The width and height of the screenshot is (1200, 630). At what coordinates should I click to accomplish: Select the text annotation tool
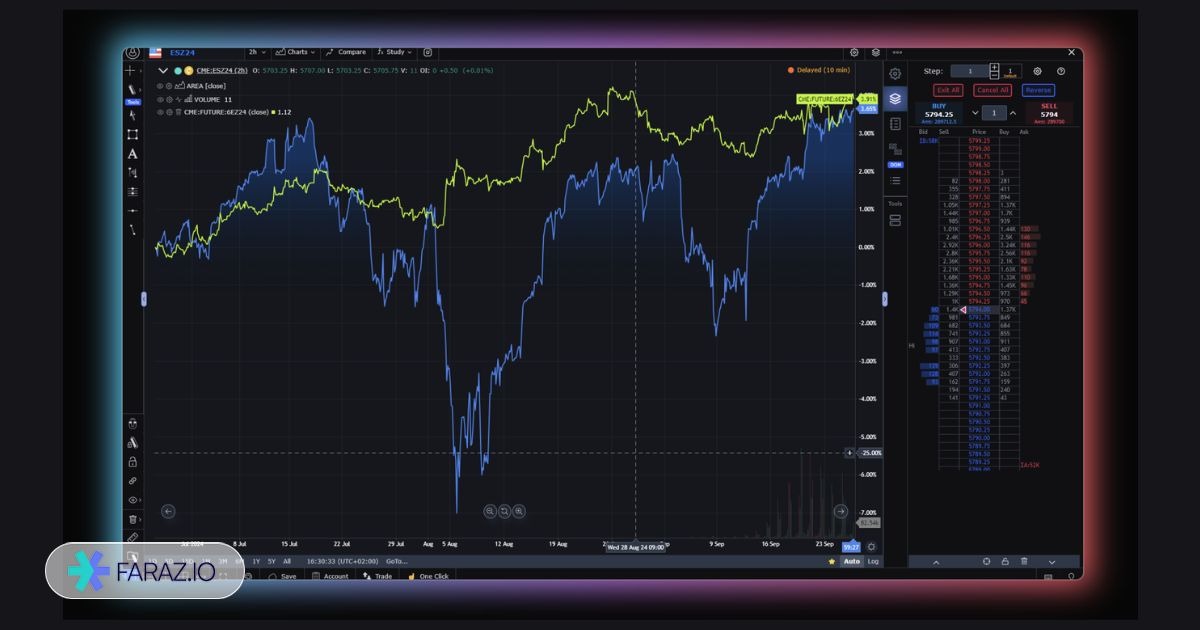coord(132,154)
